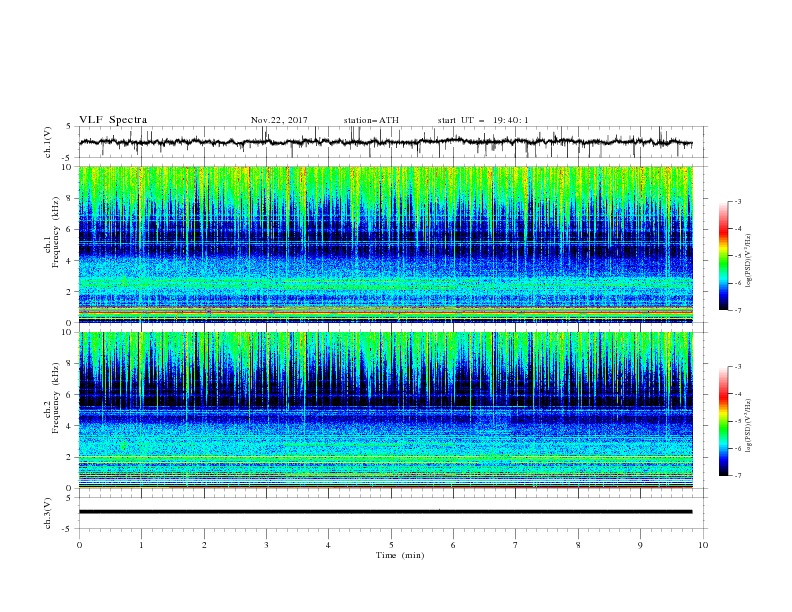
Task: Click the "-7" tick on ch.1 colorbar
Action: click(x=738, y=310)
